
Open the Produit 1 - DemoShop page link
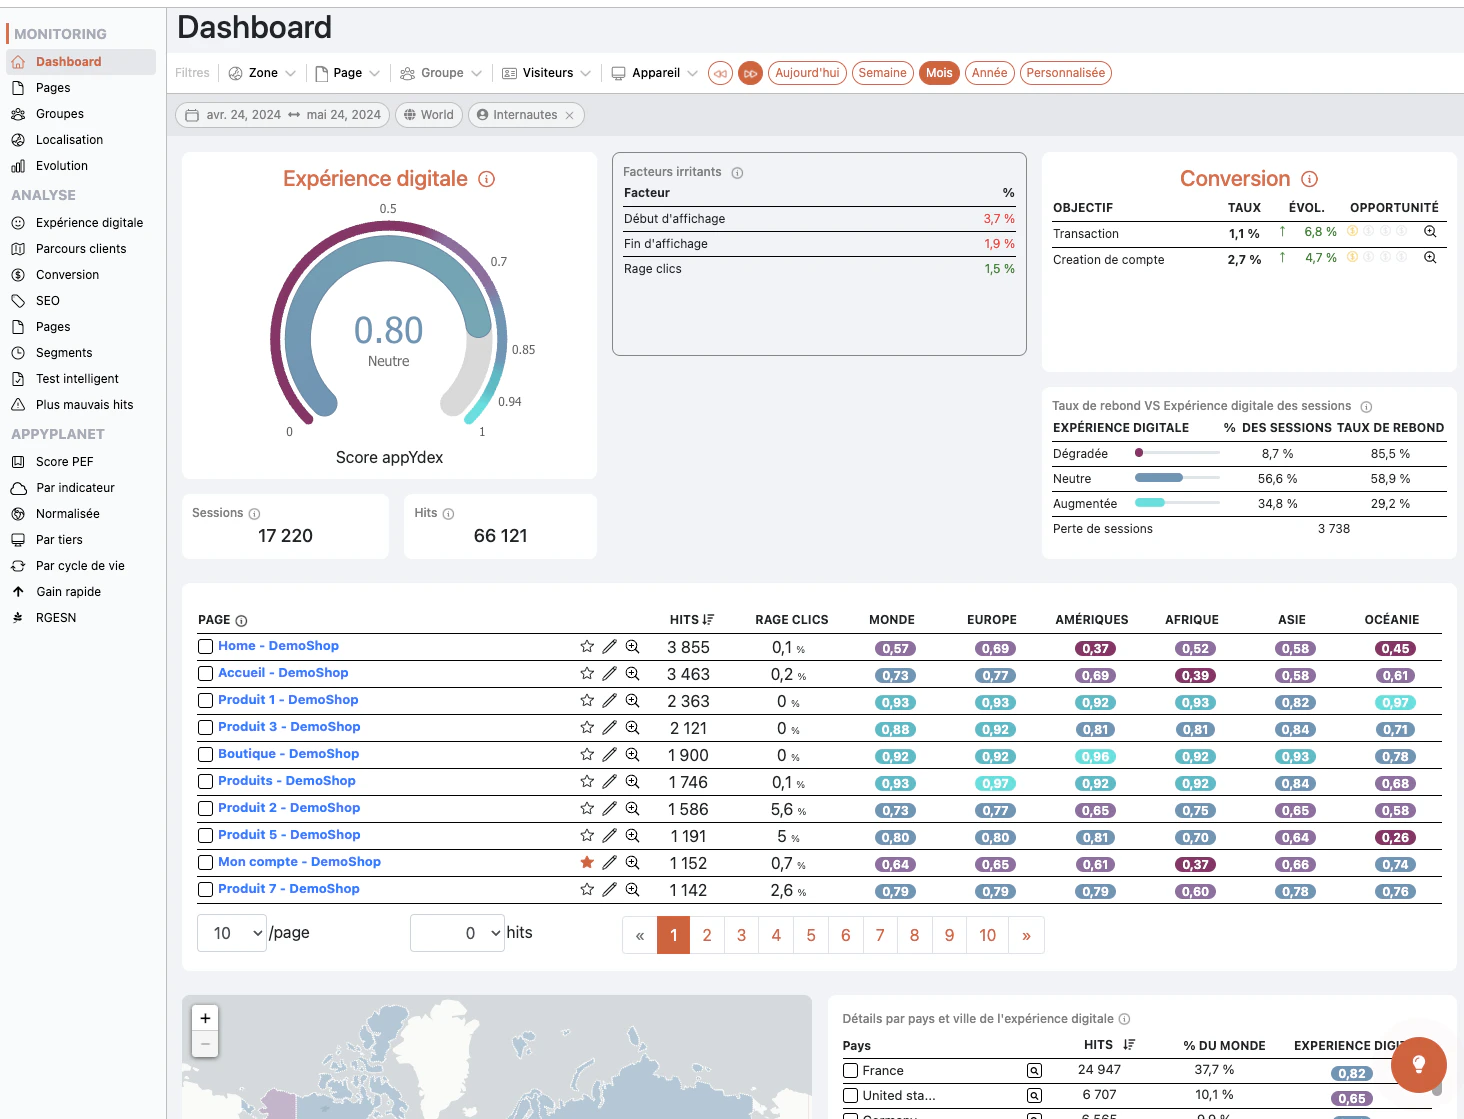pos(288,700)
